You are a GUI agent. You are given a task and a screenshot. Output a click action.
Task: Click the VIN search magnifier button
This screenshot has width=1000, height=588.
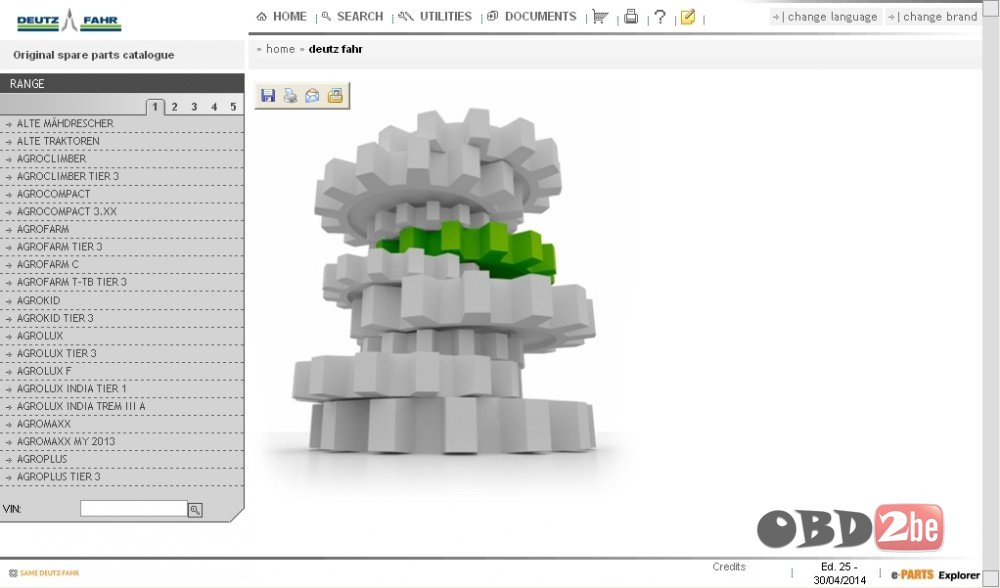[195, 510]
